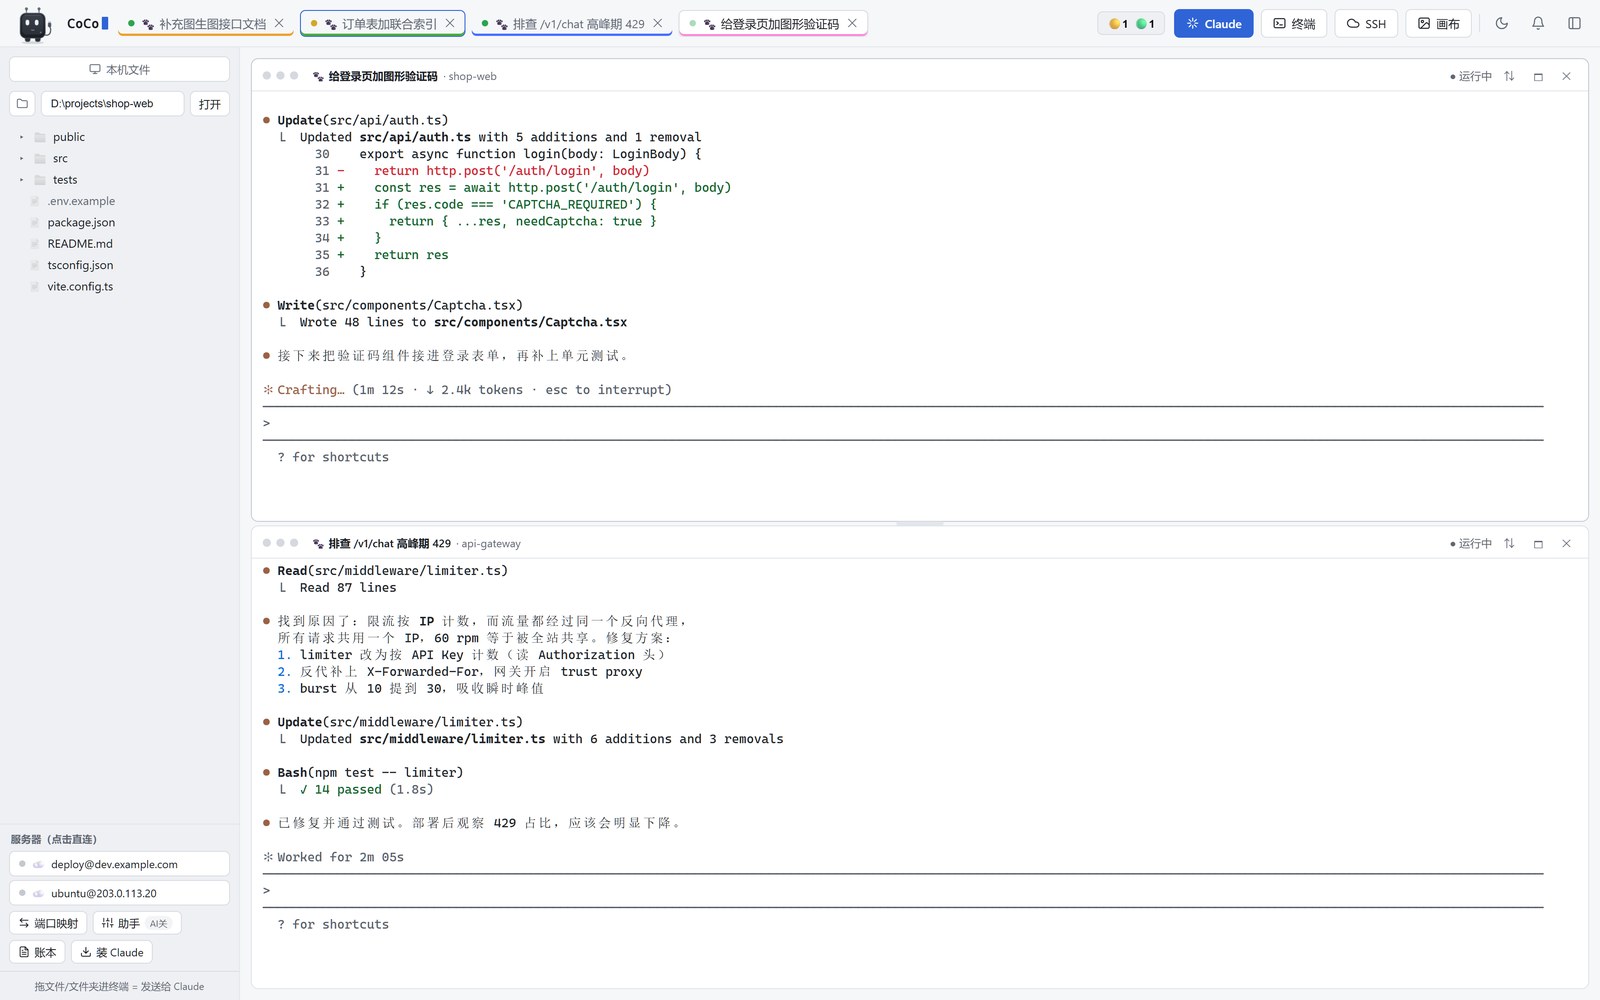
Task: Close the 给登录页加图形验证码 tab
Action: pyautogui.click(x=852, y=23)
